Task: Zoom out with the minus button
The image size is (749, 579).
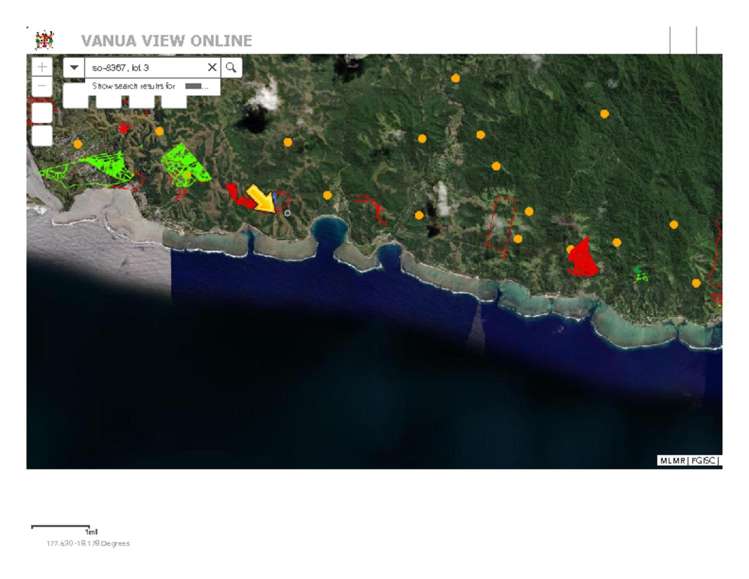Action: tap(42, 86)
